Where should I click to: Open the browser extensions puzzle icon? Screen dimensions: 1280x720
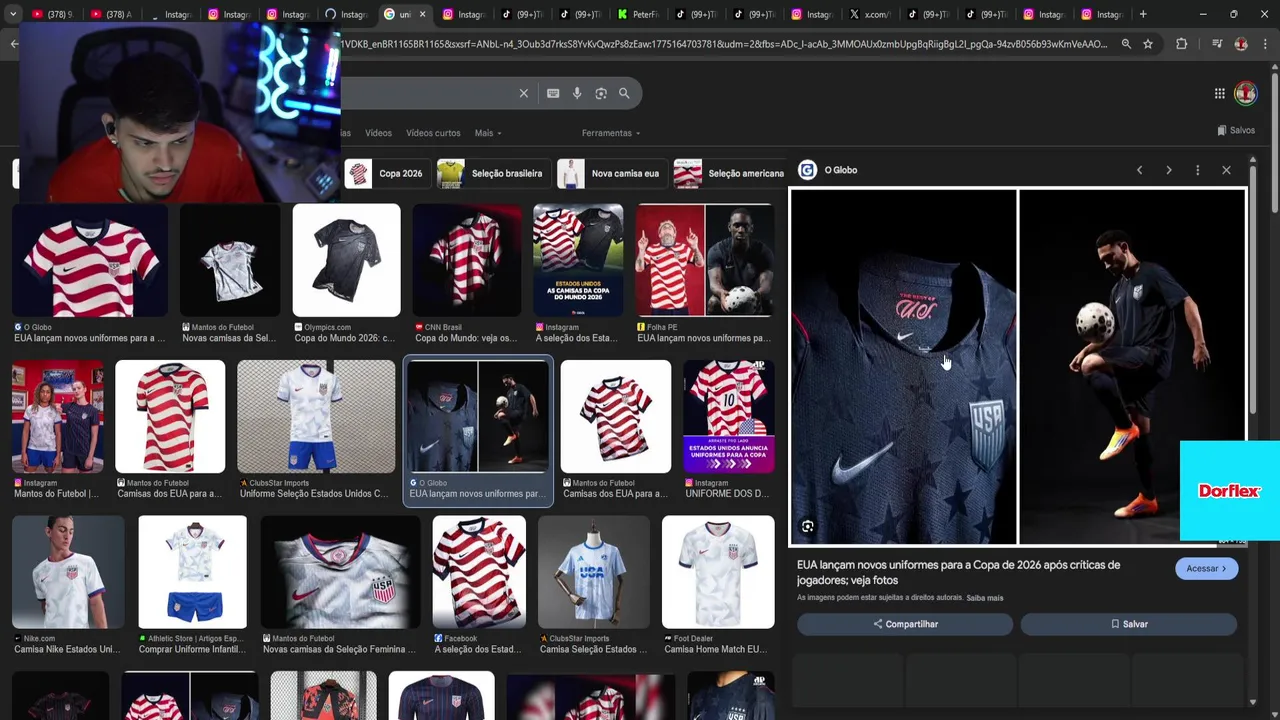(x=1182, y=44)
